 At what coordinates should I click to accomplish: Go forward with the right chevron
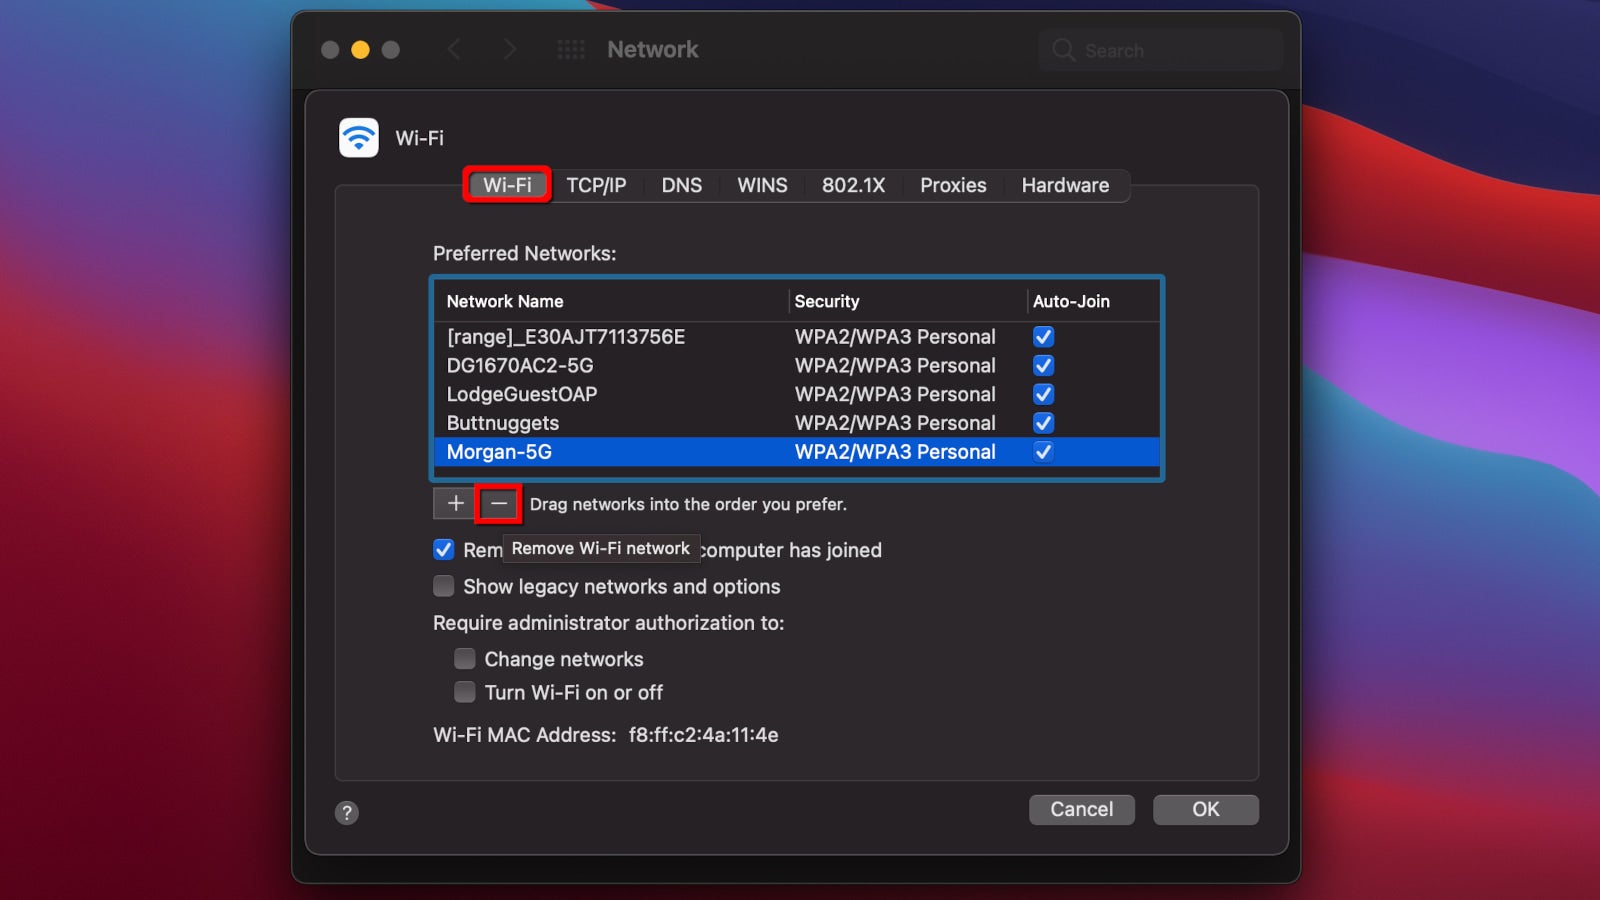(509, 49)
